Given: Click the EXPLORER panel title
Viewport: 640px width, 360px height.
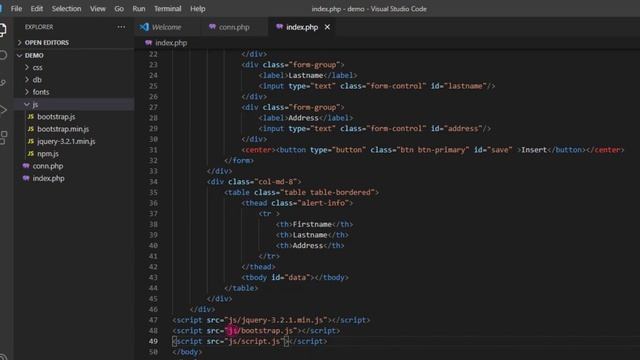Looking at the screenshot, I should [39, 27].
